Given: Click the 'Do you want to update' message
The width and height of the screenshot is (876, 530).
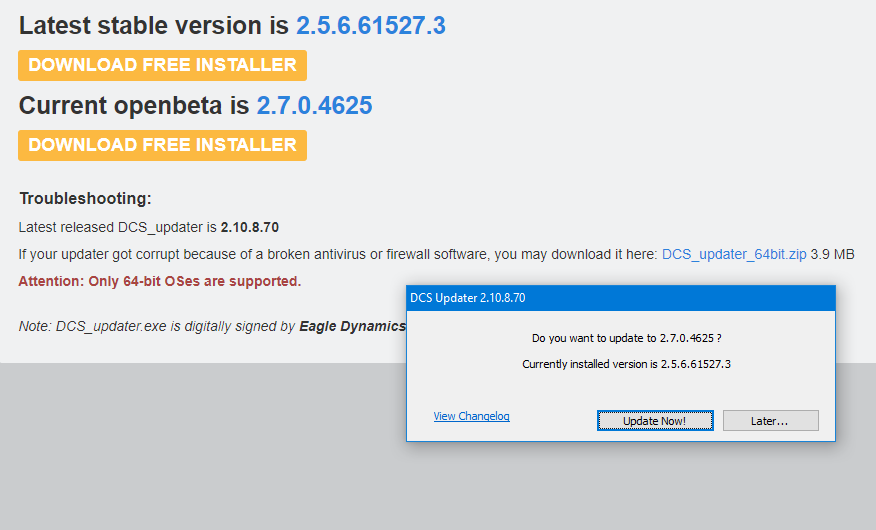Looking at the screenshot, I should (626, 339).
